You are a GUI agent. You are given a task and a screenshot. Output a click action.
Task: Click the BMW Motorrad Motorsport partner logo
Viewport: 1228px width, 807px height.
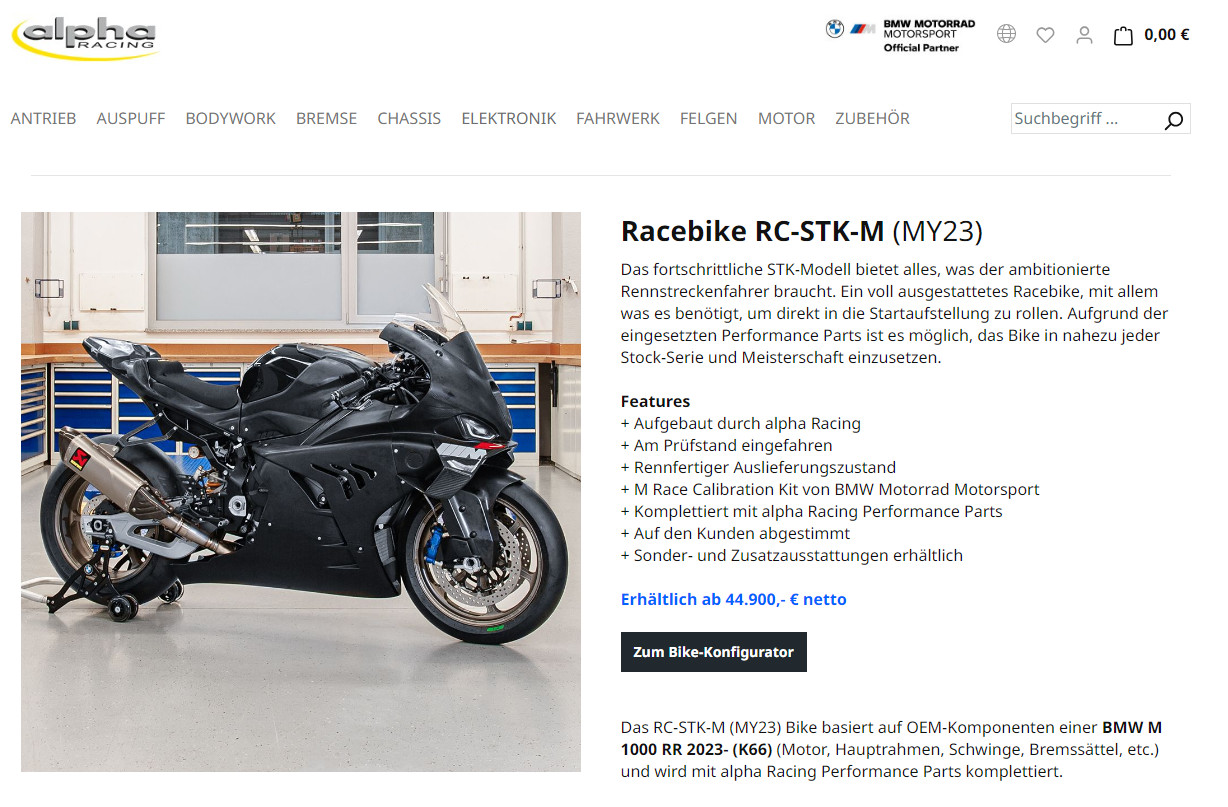(x=900, y=35)
